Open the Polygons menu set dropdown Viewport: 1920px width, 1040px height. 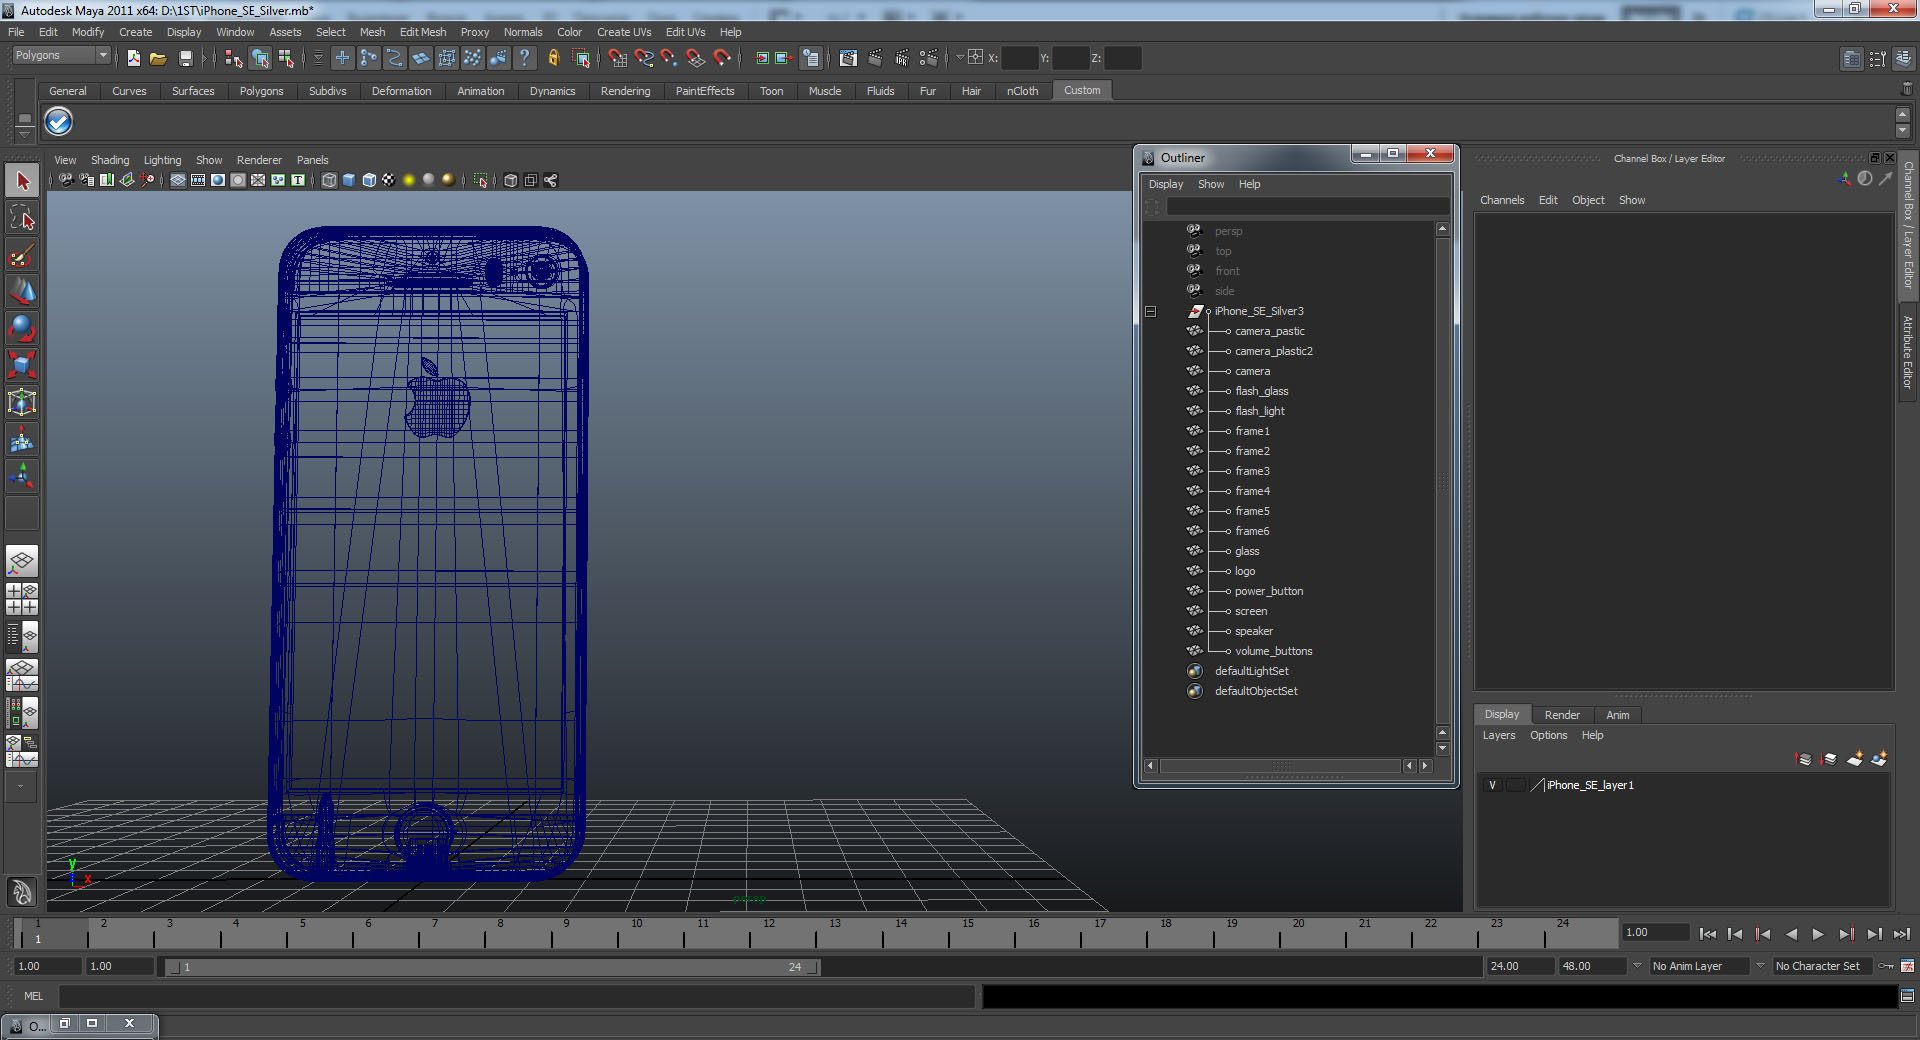(60, 56)
